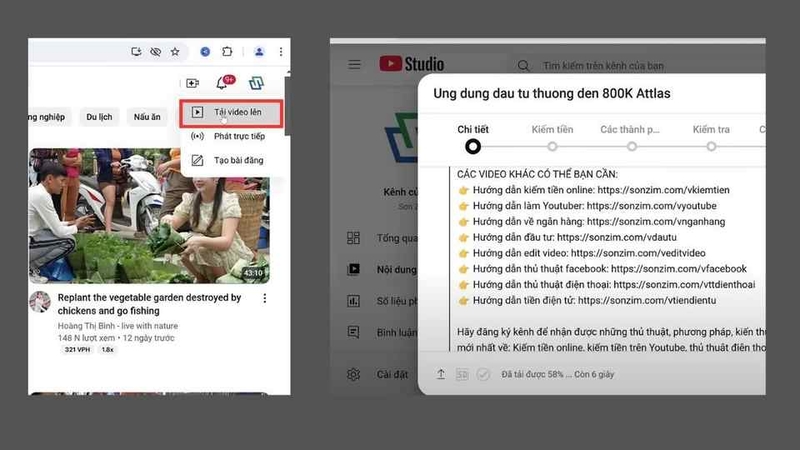Image resolution: width=800 pixels, height=450 pixels.
Task: Click the YouTube Studio logo
Action: click(412, 64)
